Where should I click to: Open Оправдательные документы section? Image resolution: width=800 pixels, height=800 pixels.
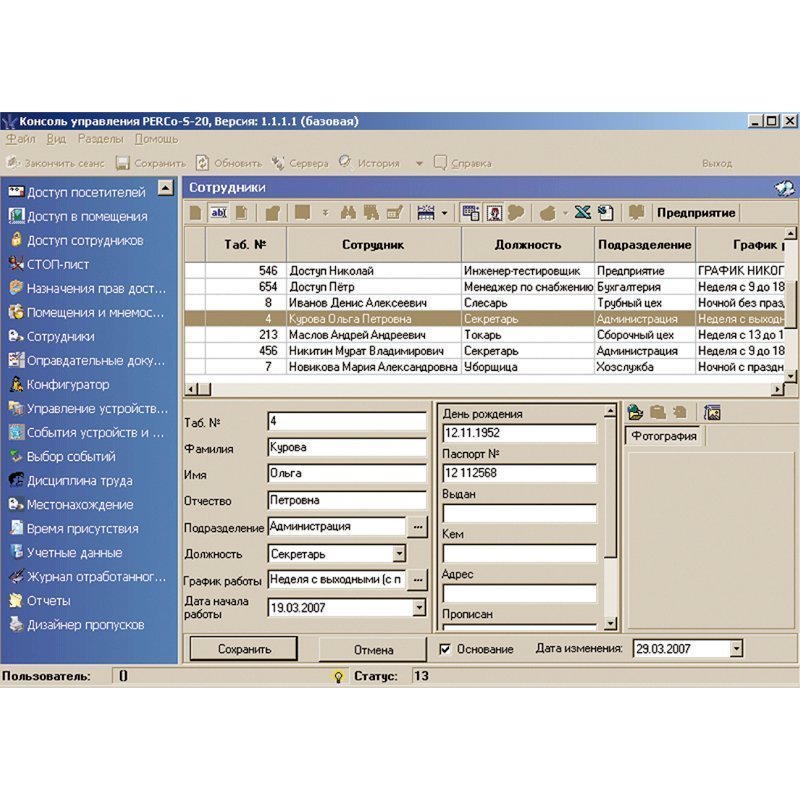pos(87,360)
